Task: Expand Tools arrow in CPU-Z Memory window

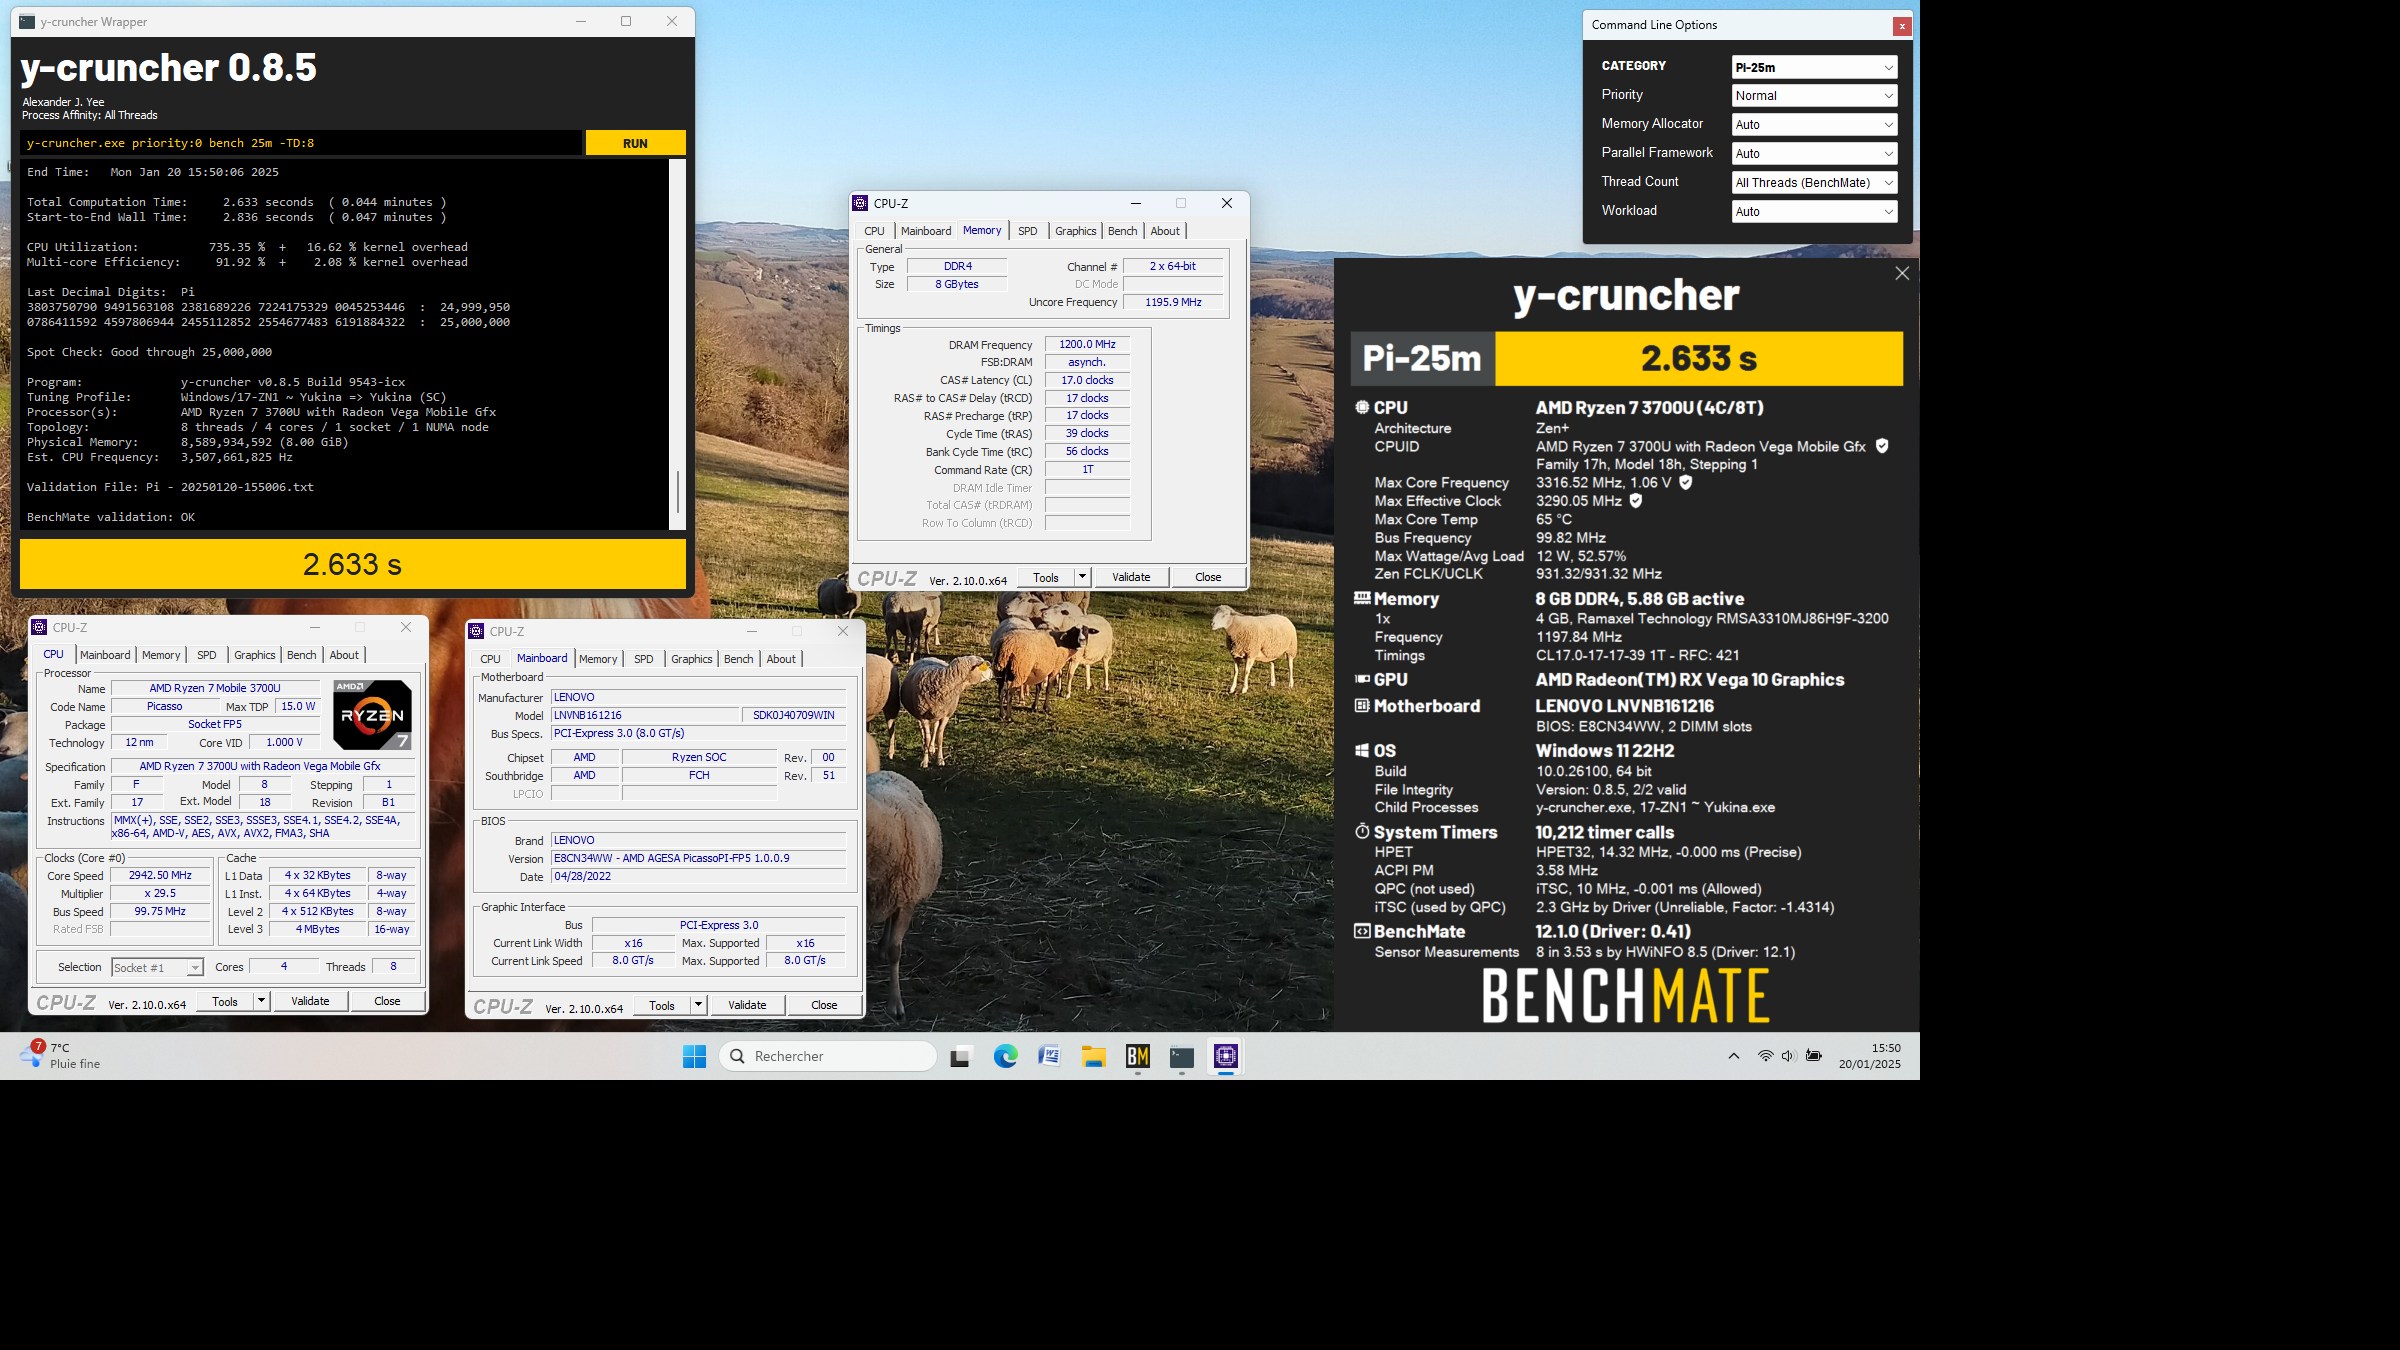Action: coord(1082,578)
